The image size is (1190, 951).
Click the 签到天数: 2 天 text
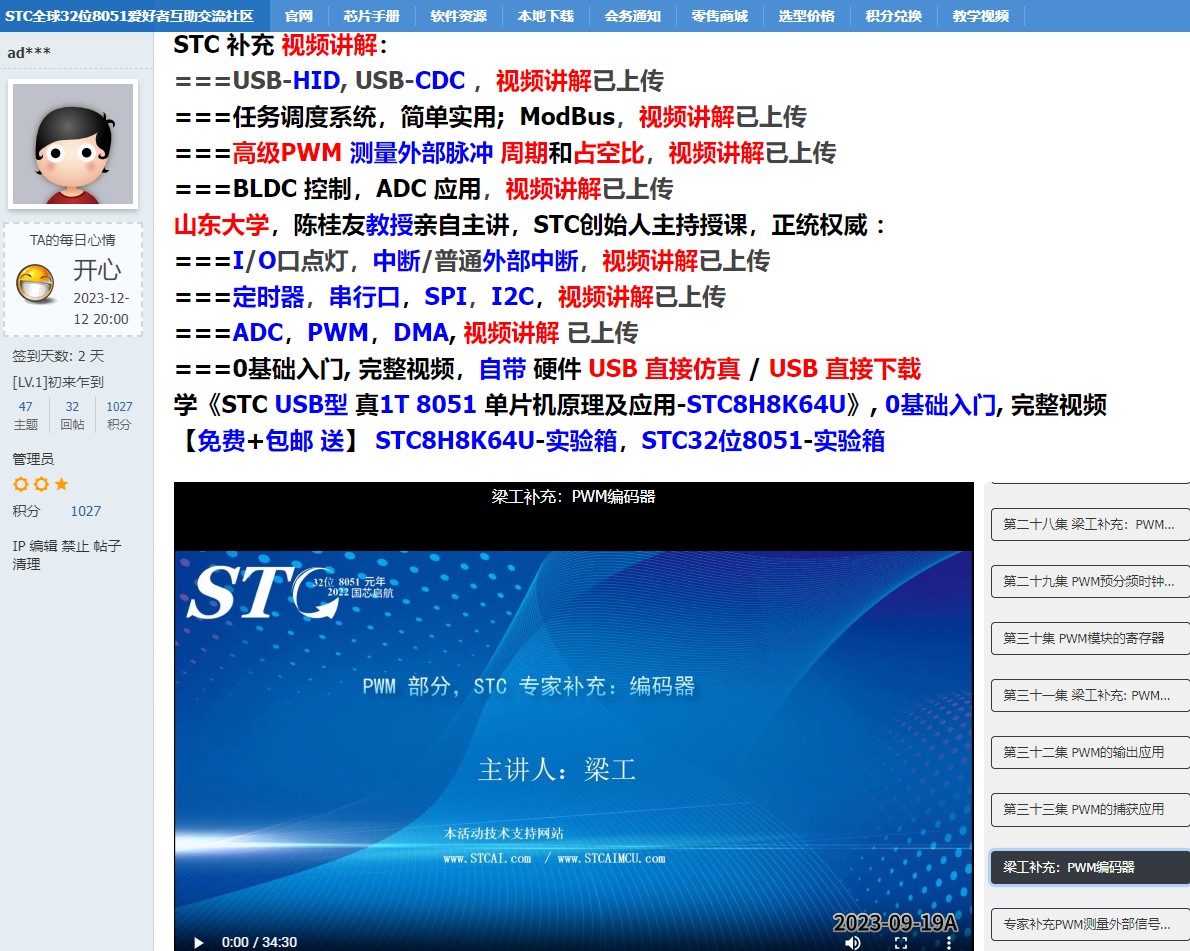coord(58,356)
